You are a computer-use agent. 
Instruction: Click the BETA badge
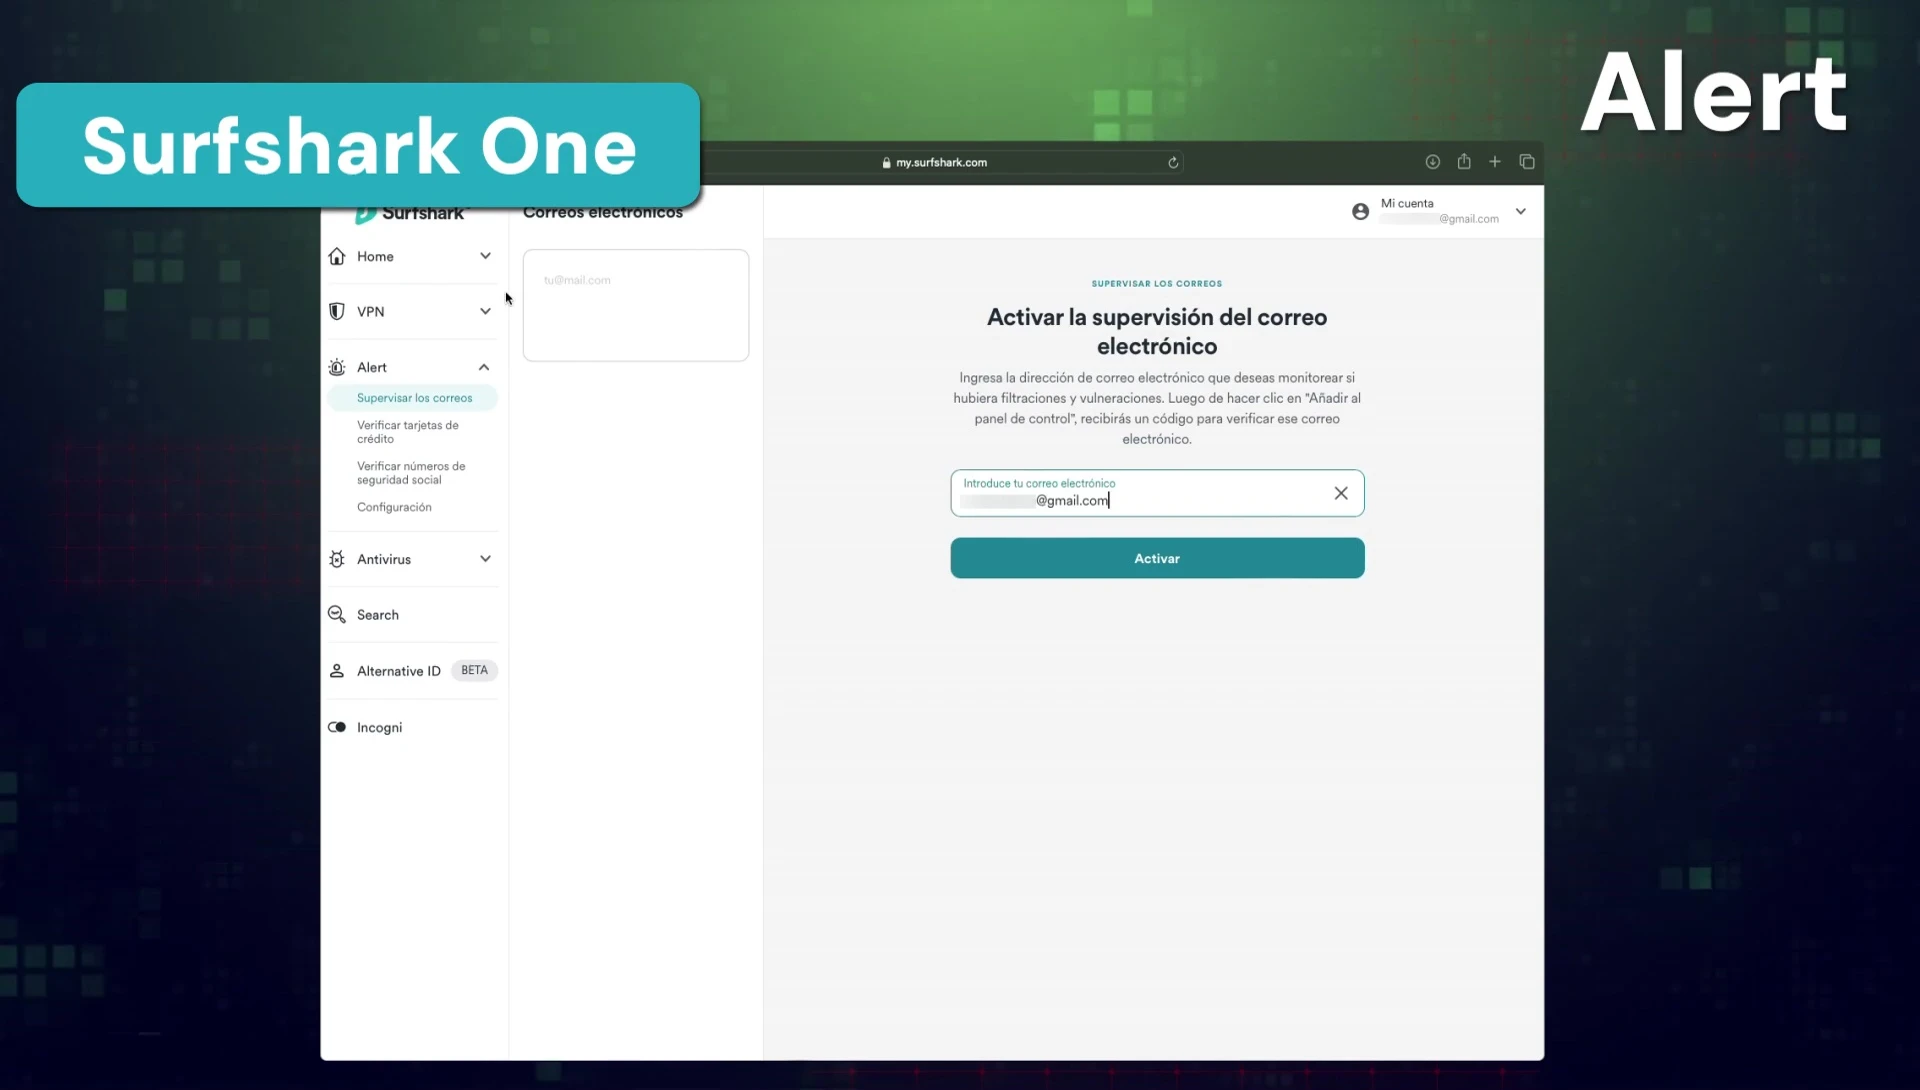point(474,670)
